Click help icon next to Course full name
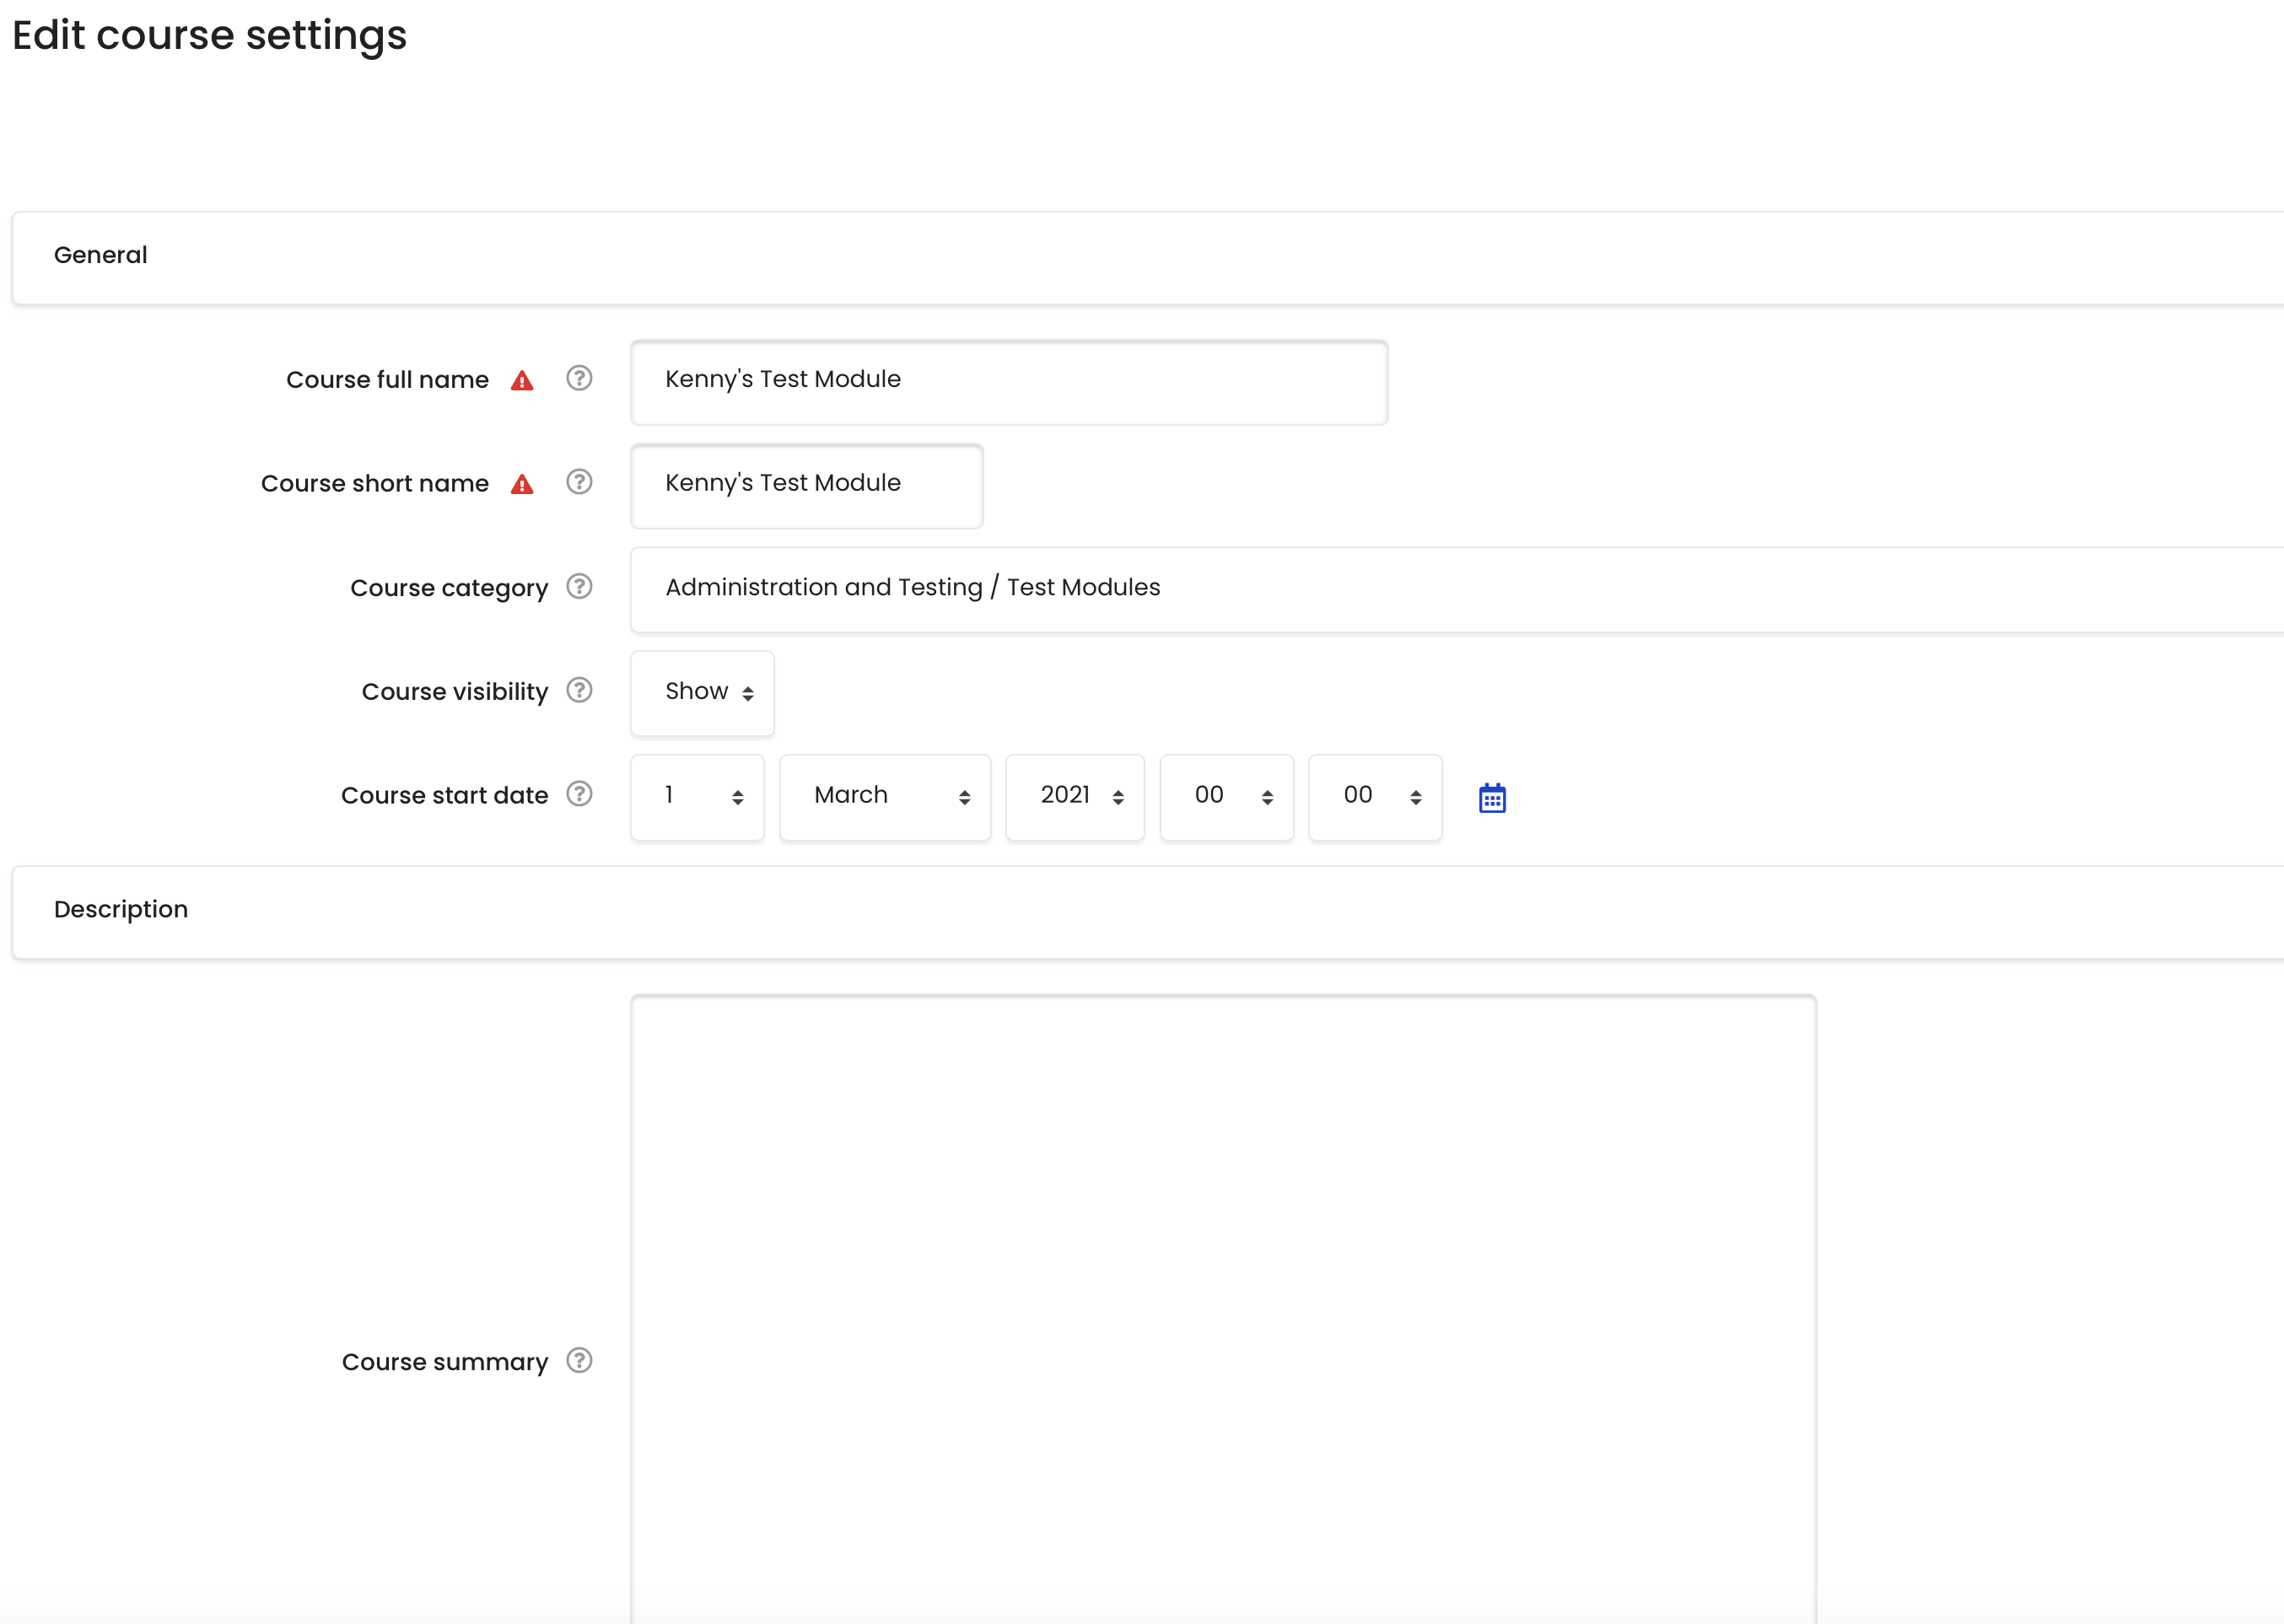This screenshot has width=2284, height=1624. coord(579,379)
